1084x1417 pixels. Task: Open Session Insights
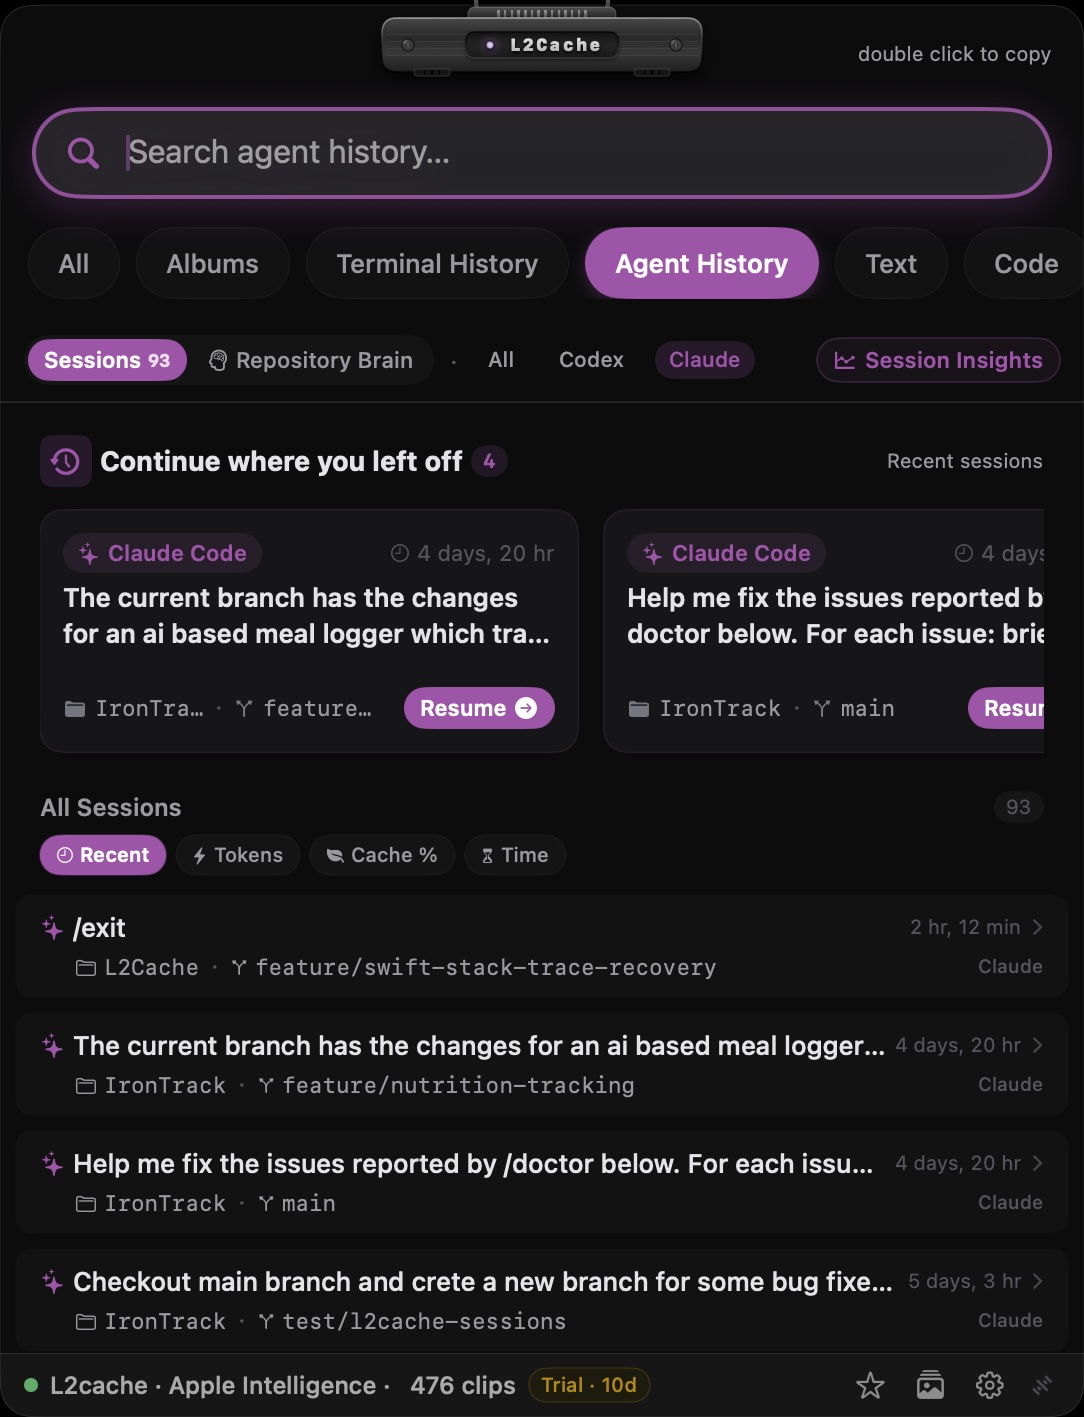pyautogui.click(x=938, y=360)
